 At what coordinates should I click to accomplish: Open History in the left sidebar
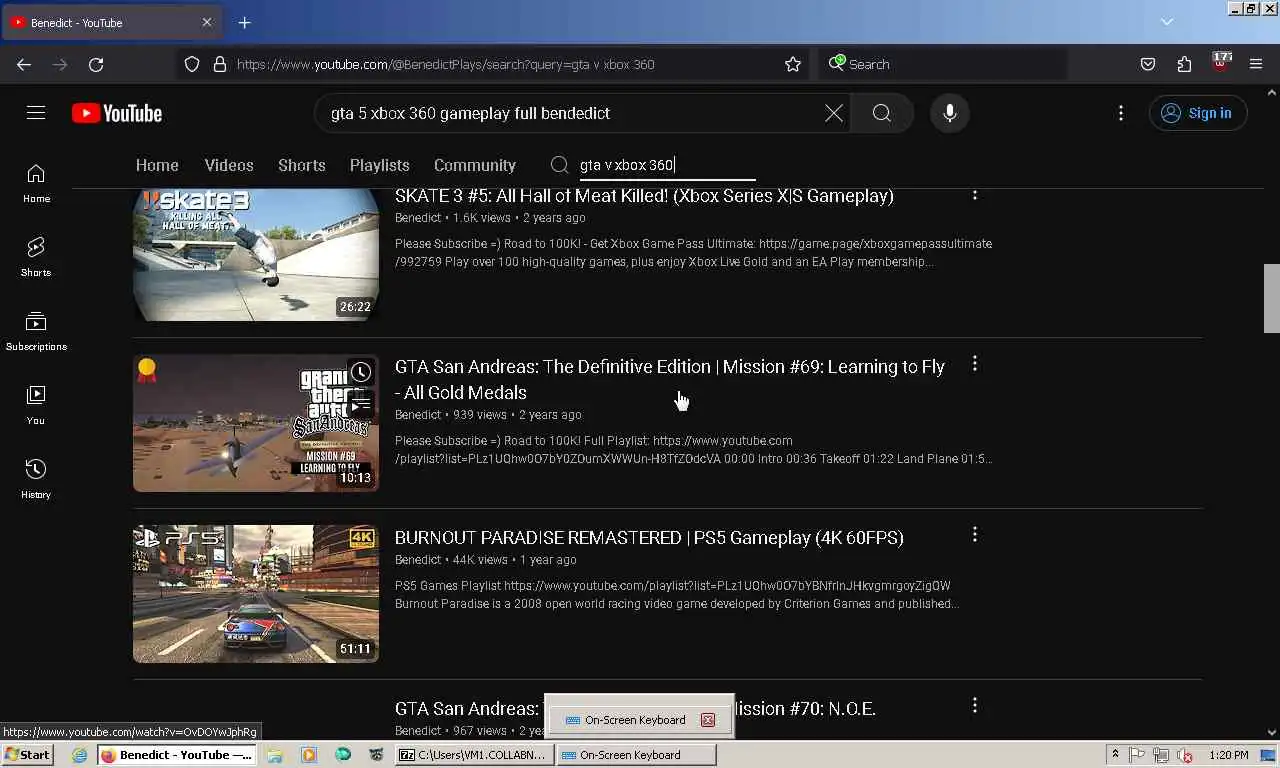pos(36,480)
